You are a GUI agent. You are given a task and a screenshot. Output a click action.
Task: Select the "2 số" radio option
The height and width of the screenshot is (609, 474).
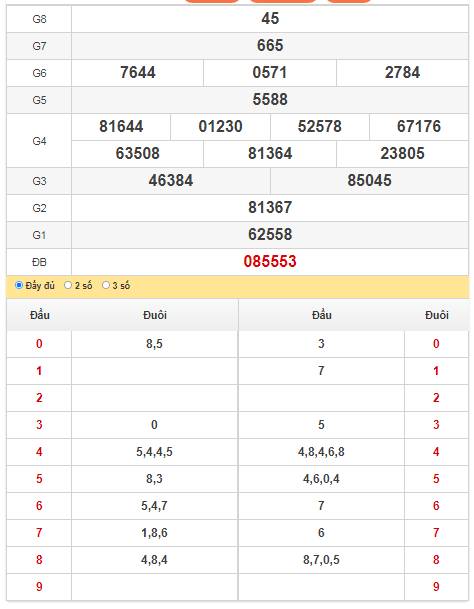coord(68,285)
